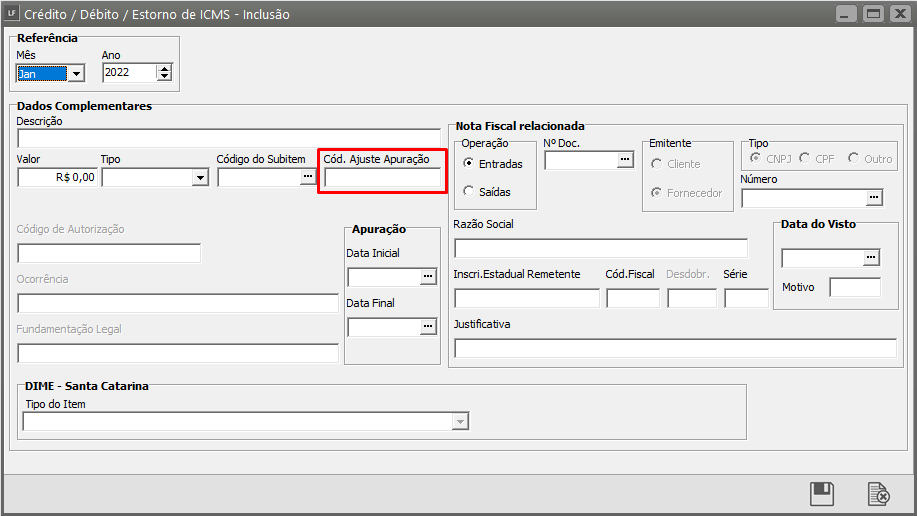Expand the Mês month dropdown
This screenshot has height=516, width=917.
click(x=75, y=73)
